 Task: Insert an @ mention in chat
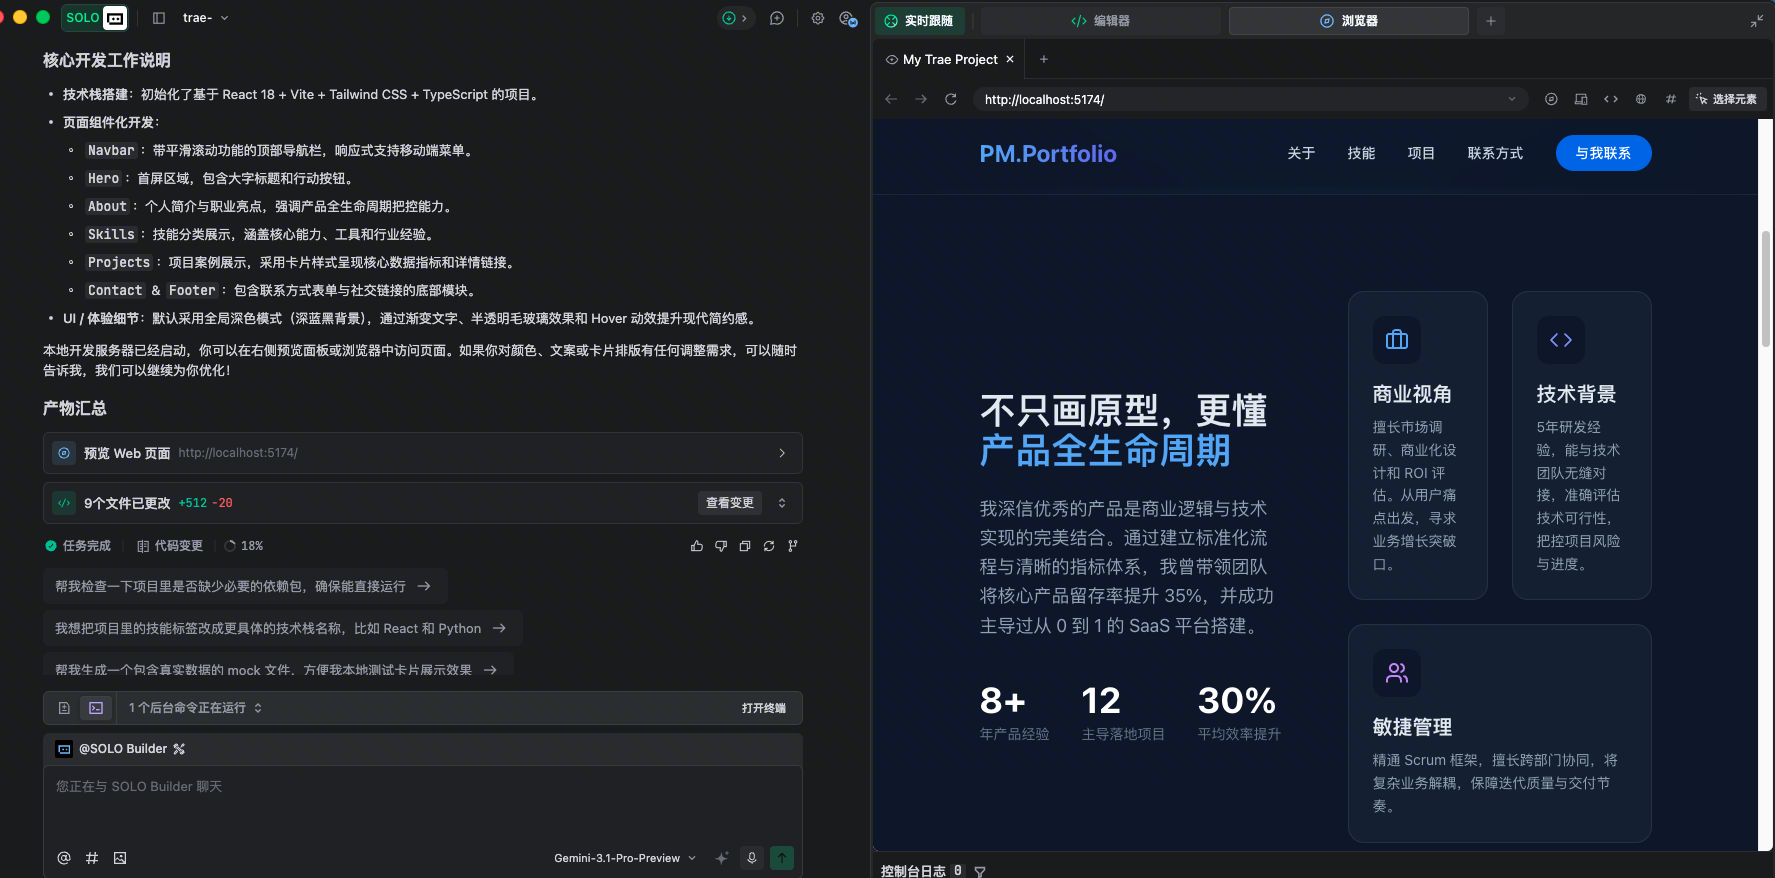64,858
